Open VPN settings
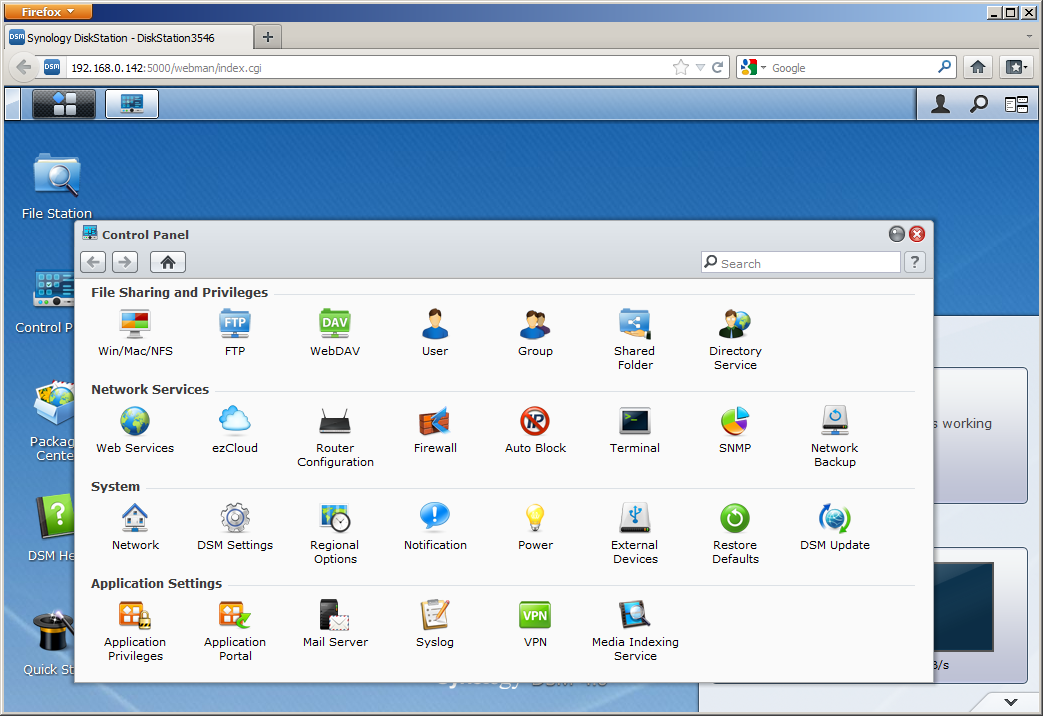The height and width of the screenshot is (716, 1043). click(535, 624)
